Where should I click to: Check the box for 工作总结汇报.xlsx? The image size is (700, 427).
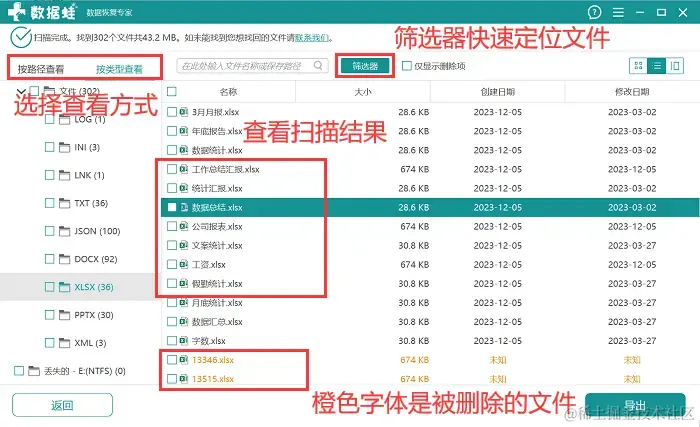pos(172,169)
